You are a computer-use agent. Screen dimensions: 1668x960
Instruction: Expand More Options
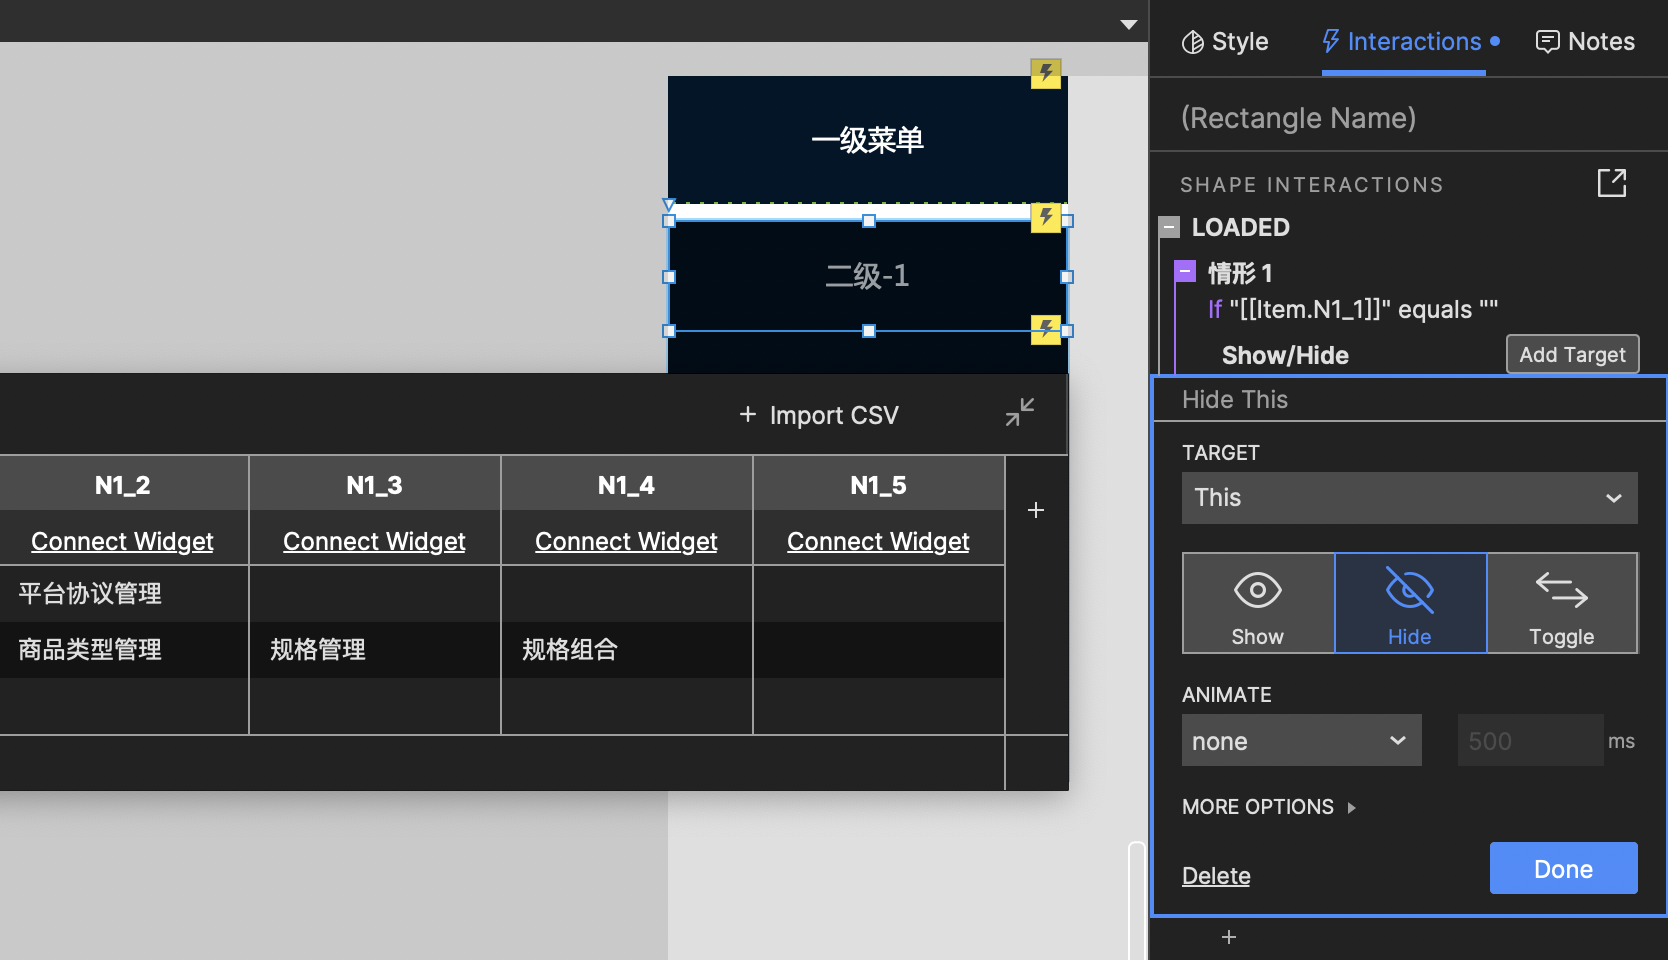1269,807
